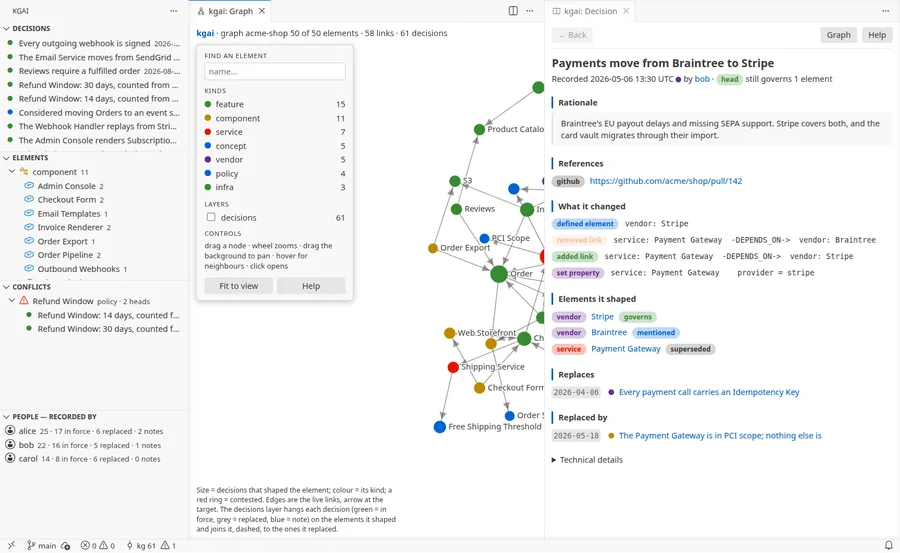Select the Order Export graph node

point(433,248)
